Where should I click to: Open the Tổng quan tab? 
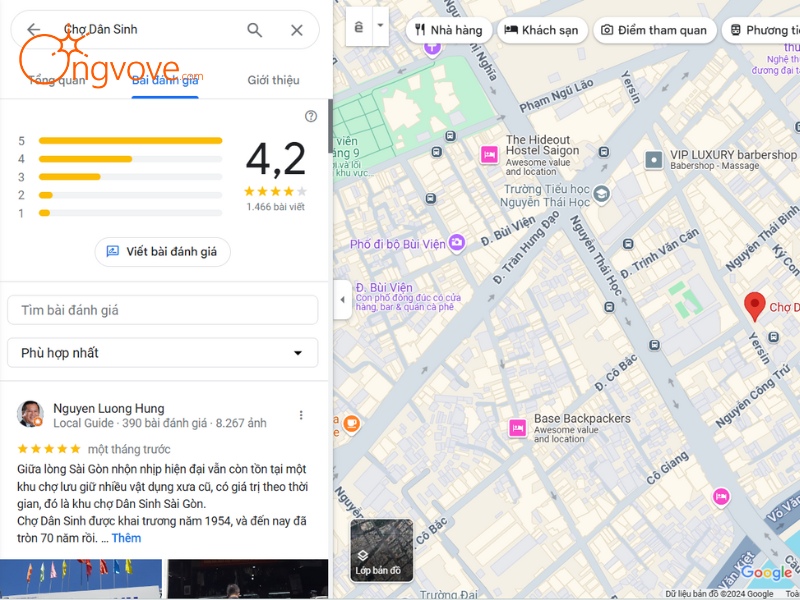tap(57, 80)
